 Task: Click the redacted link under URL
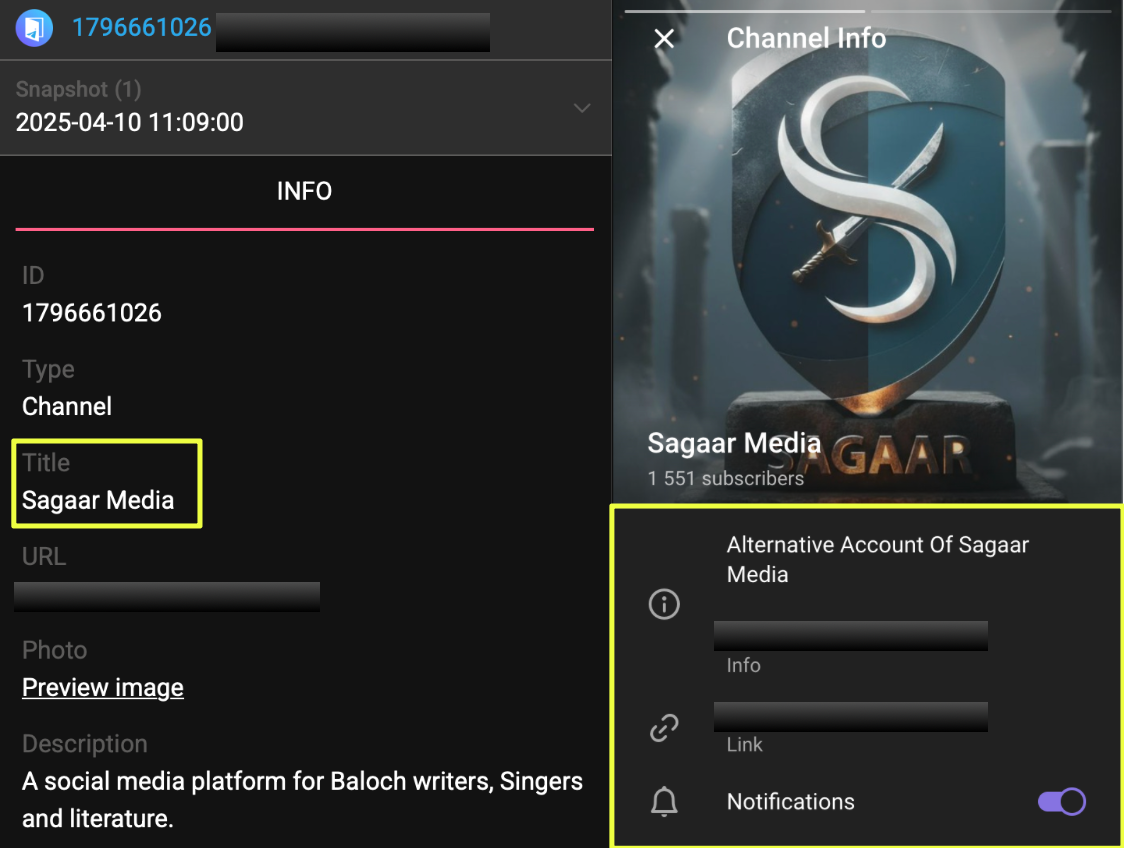click(167, 596)
